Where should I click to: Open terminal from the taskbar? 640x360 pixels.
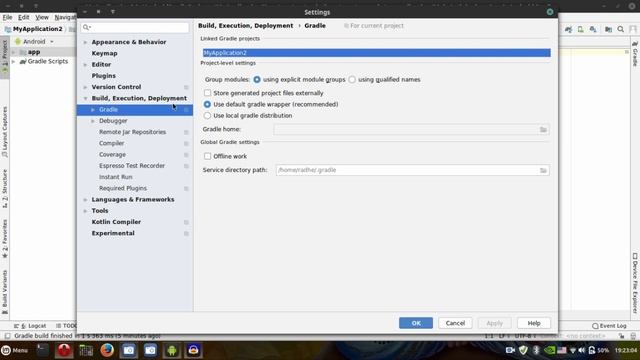[x=42, y=350]
